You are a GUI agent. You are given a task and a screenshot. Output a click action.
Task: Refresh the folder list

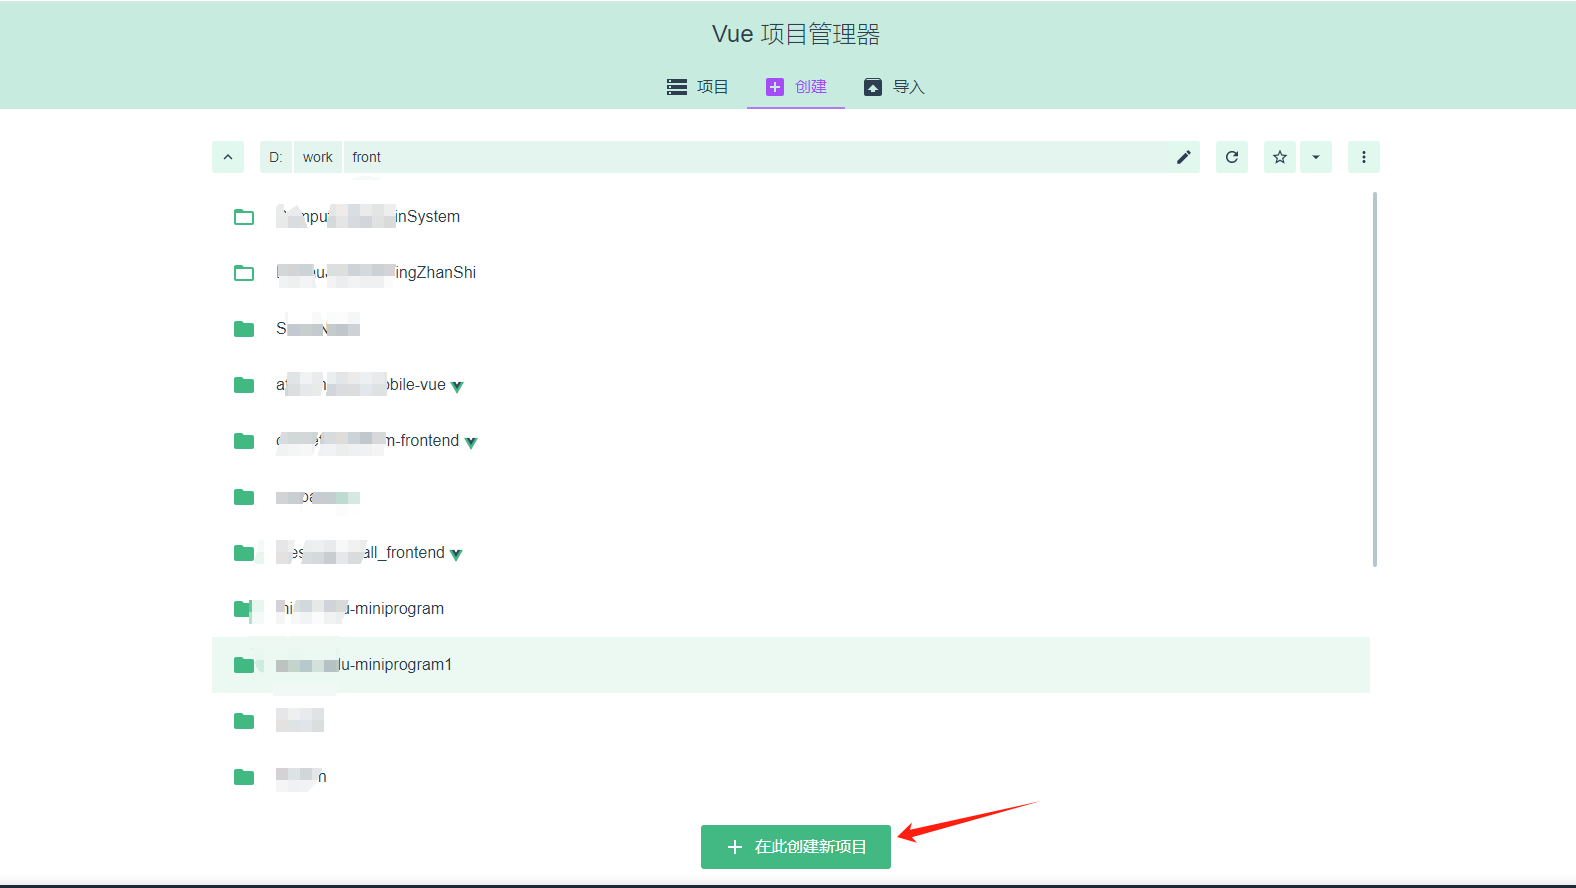(1231, 157)
